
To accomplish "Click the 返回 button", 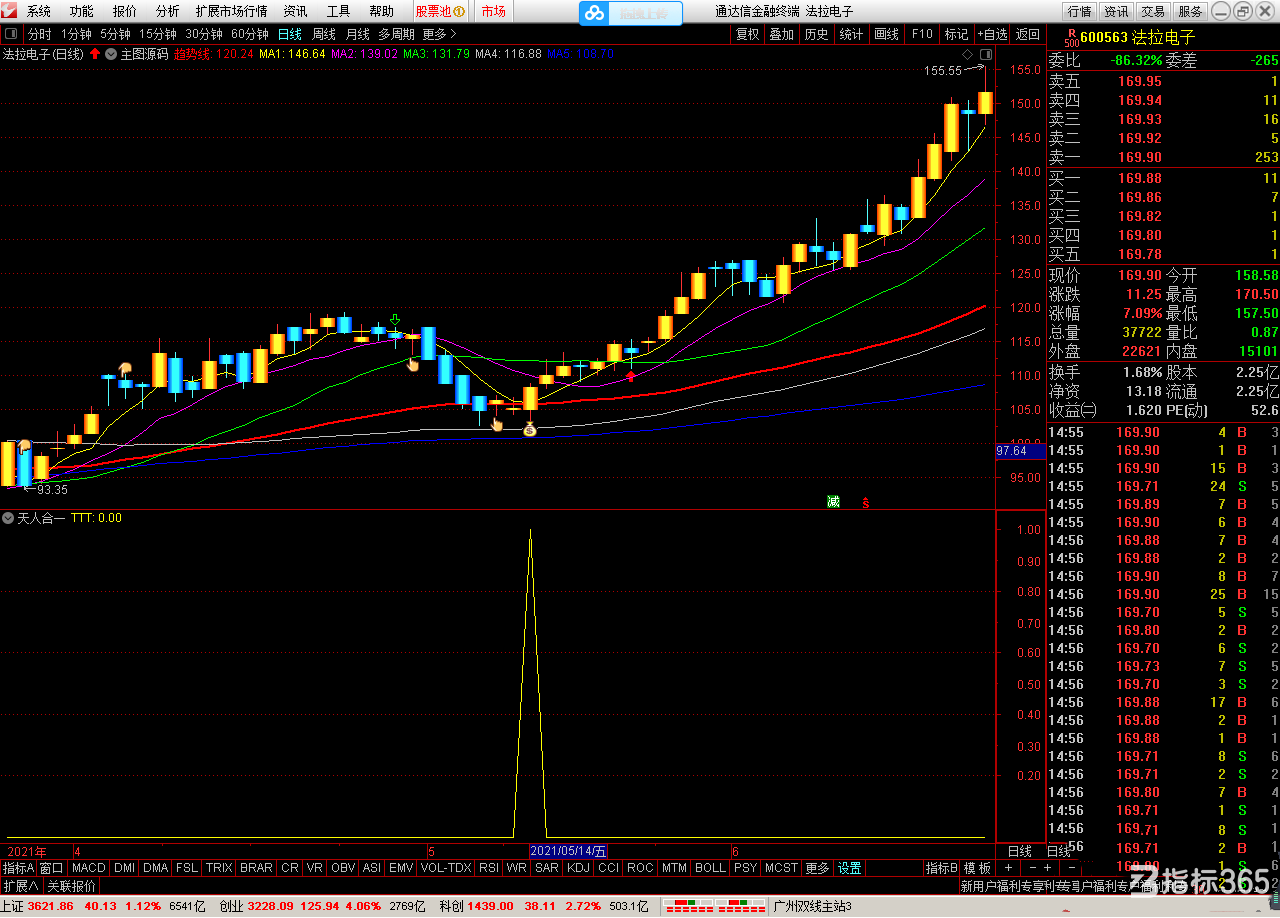I will 1028,34.
